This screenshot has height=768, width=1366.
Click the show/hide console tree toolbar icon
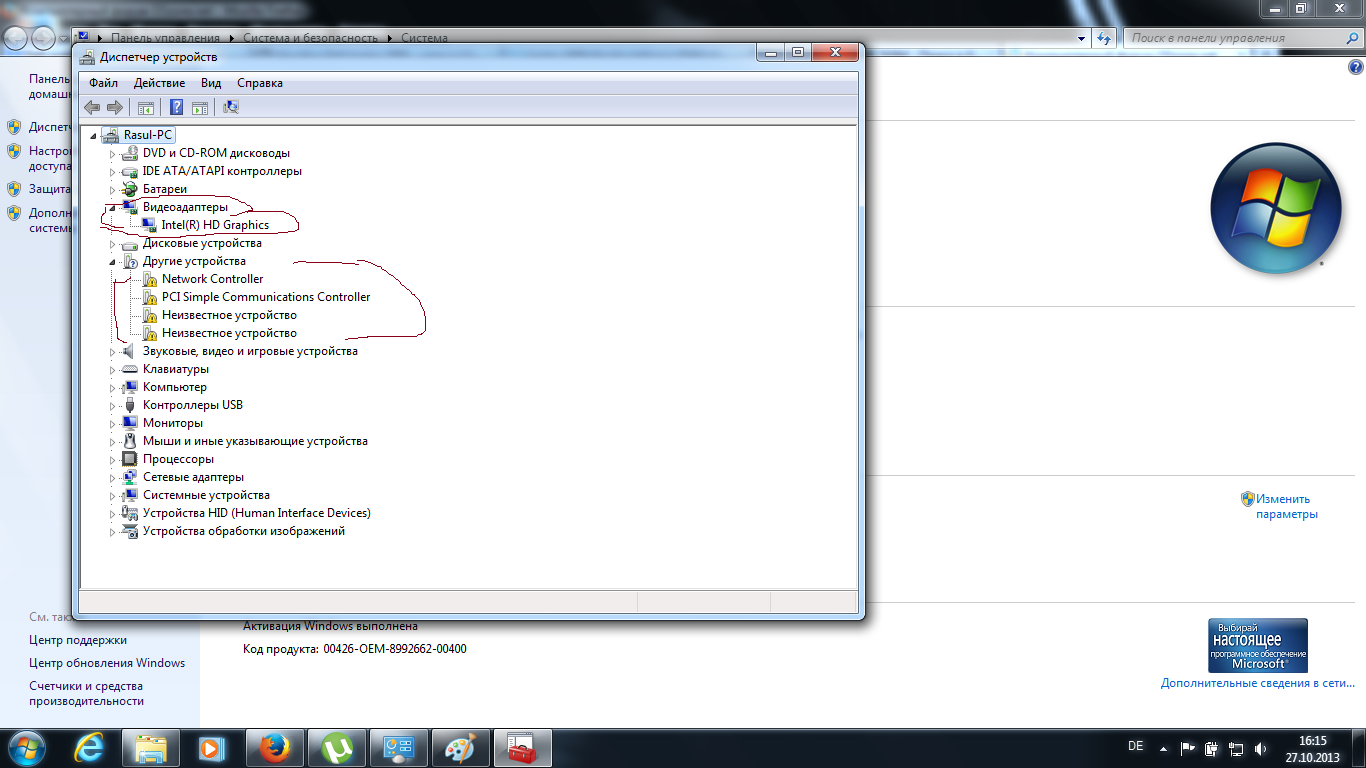[x=146, y=107]
